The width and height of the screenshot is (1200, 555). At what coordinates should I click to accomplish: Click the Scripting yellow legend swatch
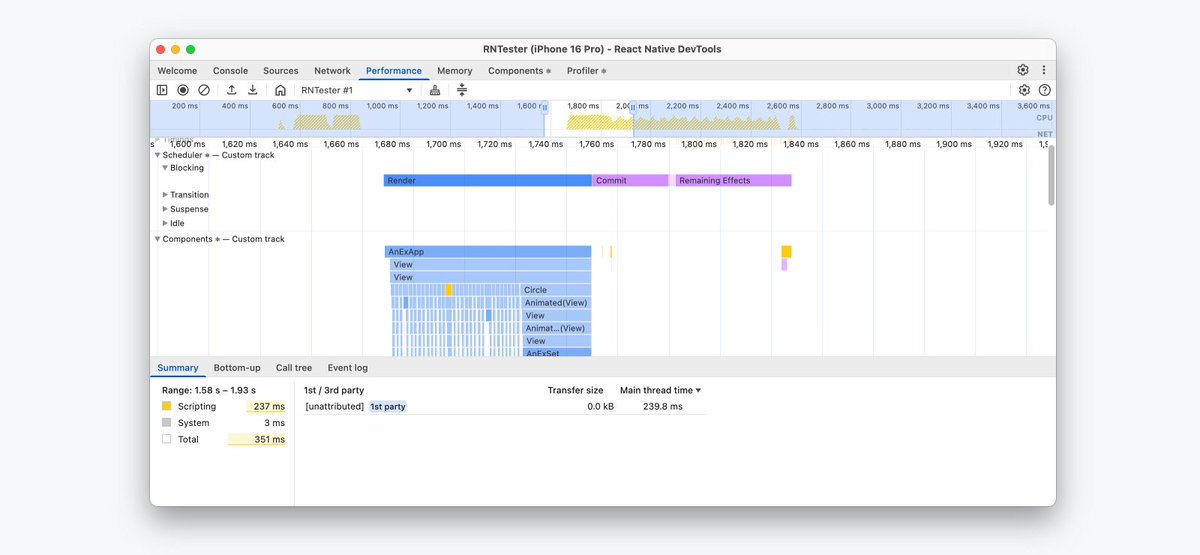(x=167, y=407)
